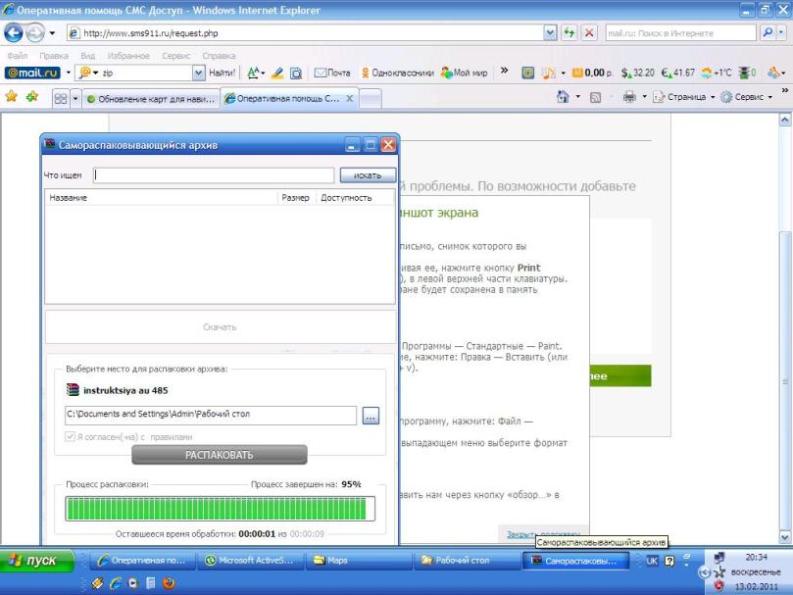793x595 pixels.
Task: Click the 'Что ищем' search input field
Action: pos(213,175)
